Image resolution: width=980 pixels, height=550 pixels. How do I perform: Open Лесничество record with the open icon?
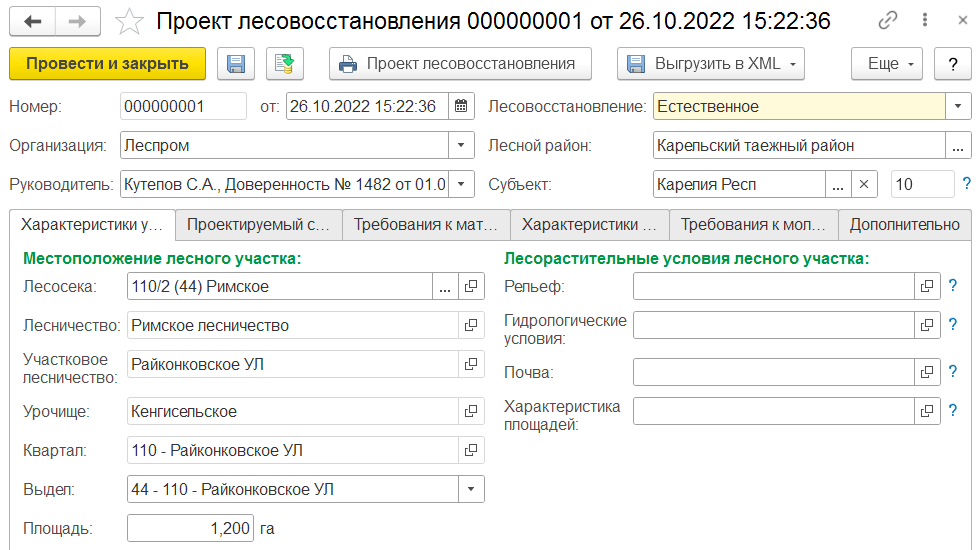[x=471, y=325]
